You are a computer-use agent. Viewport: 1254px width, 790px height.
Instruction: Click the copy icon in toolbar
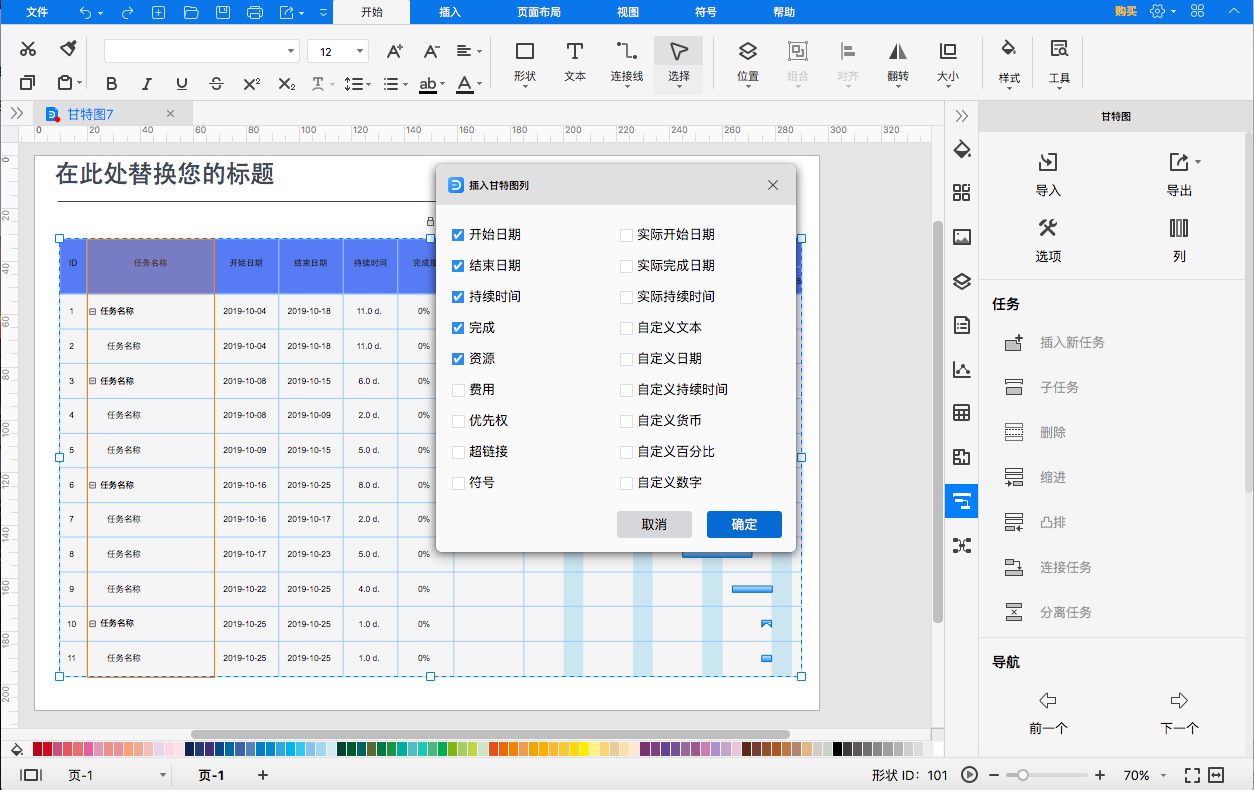(x=28, y=83)
